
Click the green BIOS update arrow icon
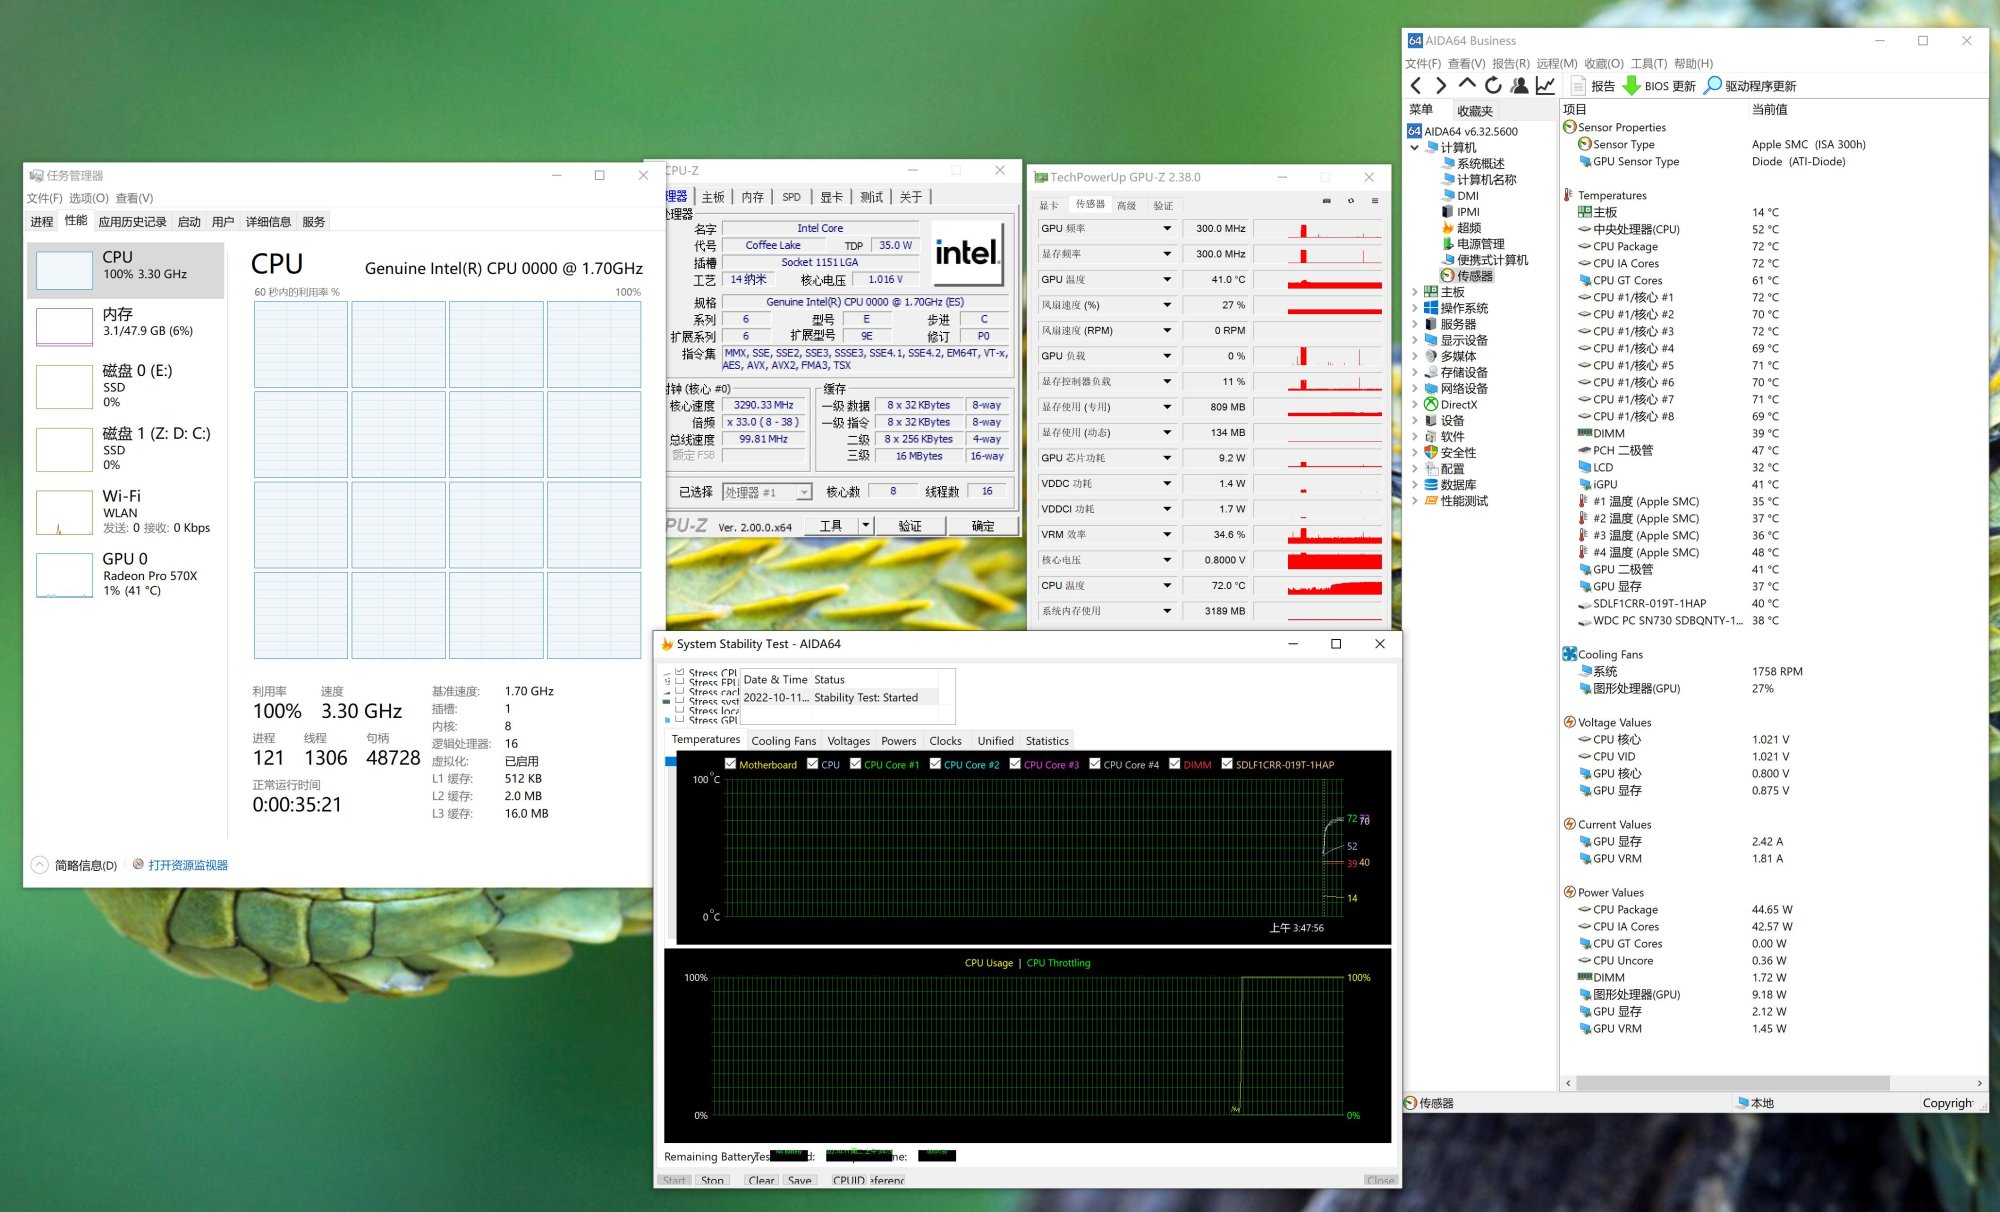click(1631, 86)
